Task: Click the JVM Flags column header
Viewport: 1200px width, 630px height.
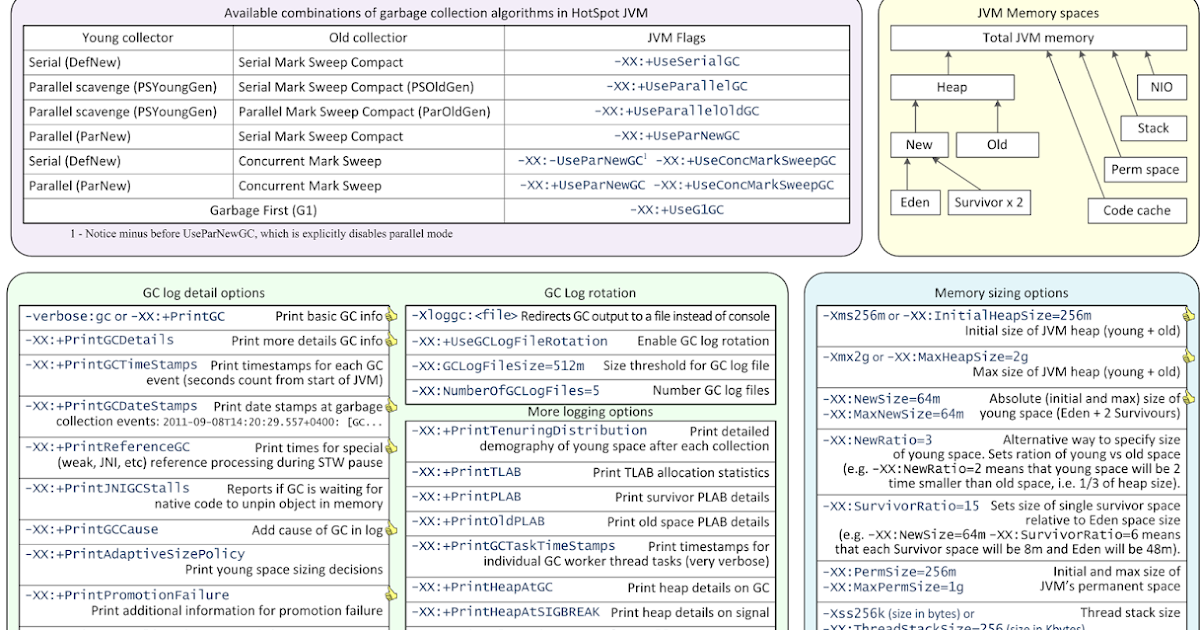Action: pyautogui.click(x=677, y=38)
